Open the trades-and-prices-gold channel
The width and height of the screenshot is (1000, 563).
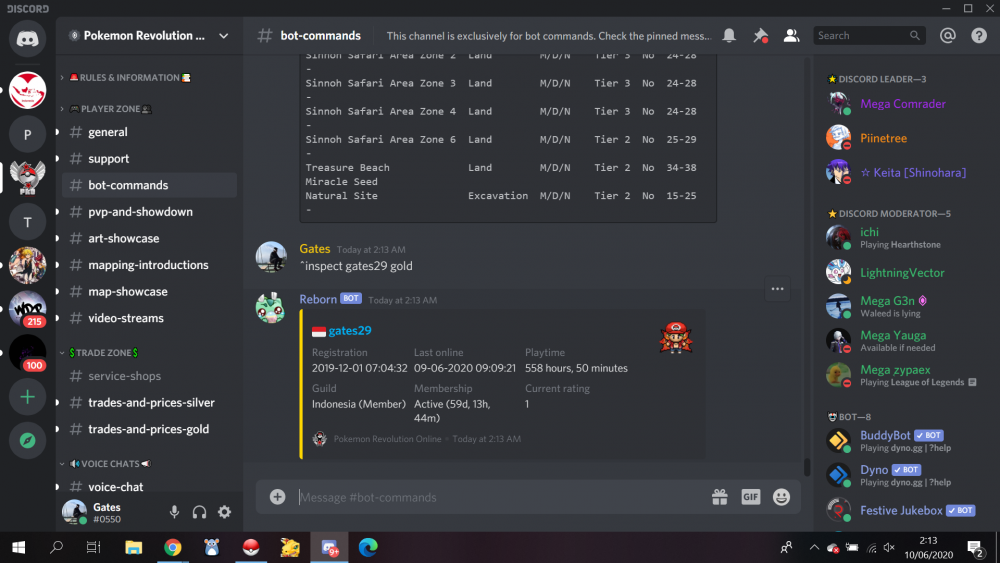[148, 429]
